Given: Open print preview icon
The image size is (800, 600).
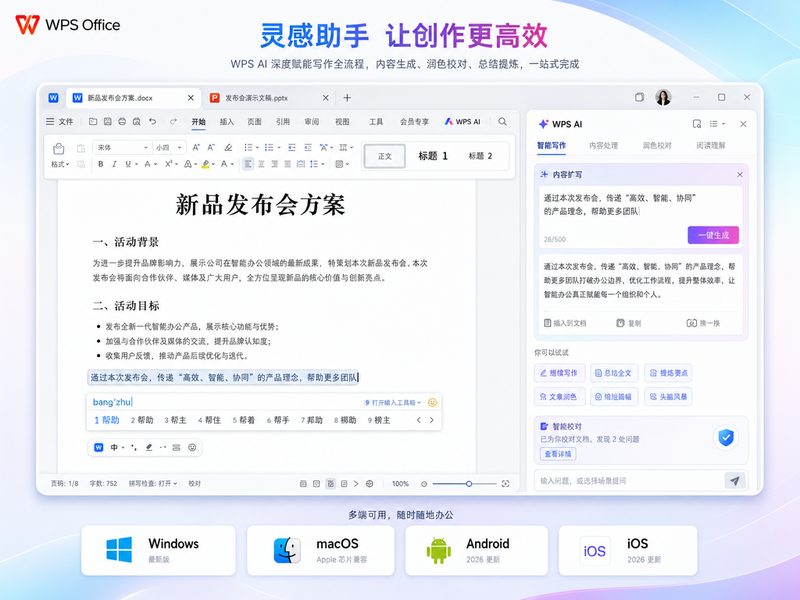Looking at the screenshot, I should [137, 121].
